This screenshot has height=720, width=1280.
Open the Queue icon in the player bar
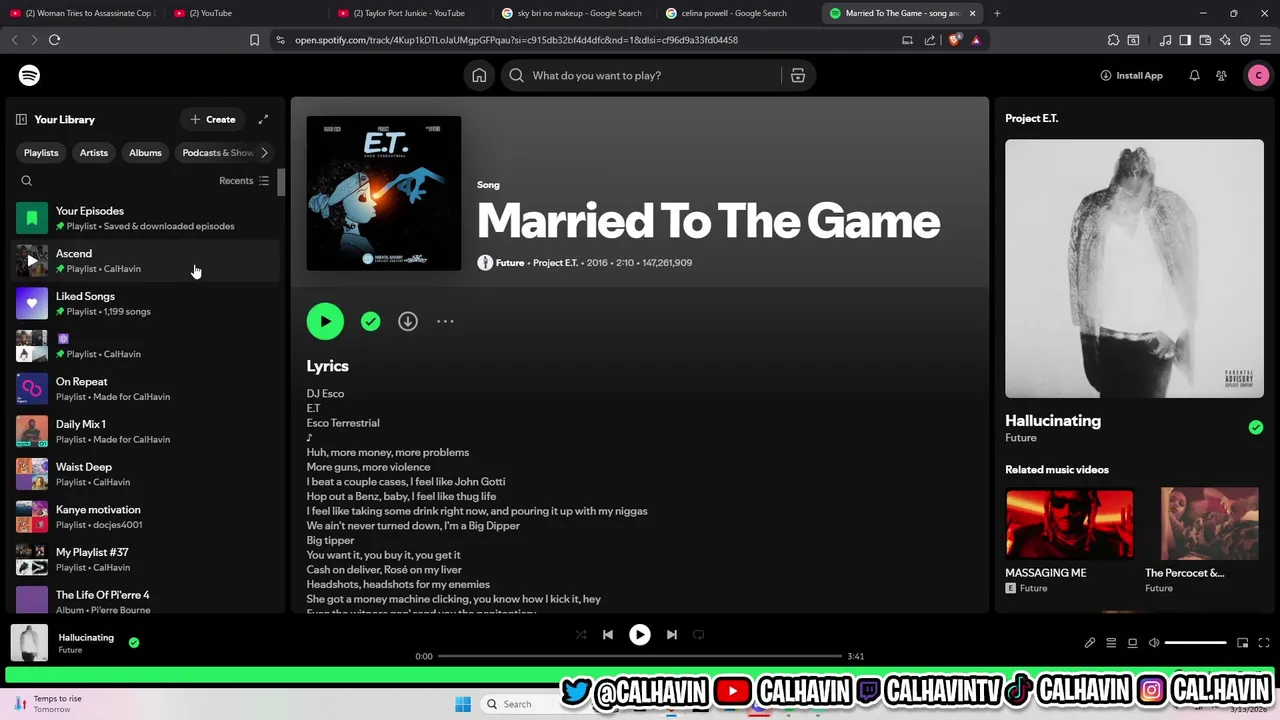(1111, 643)
